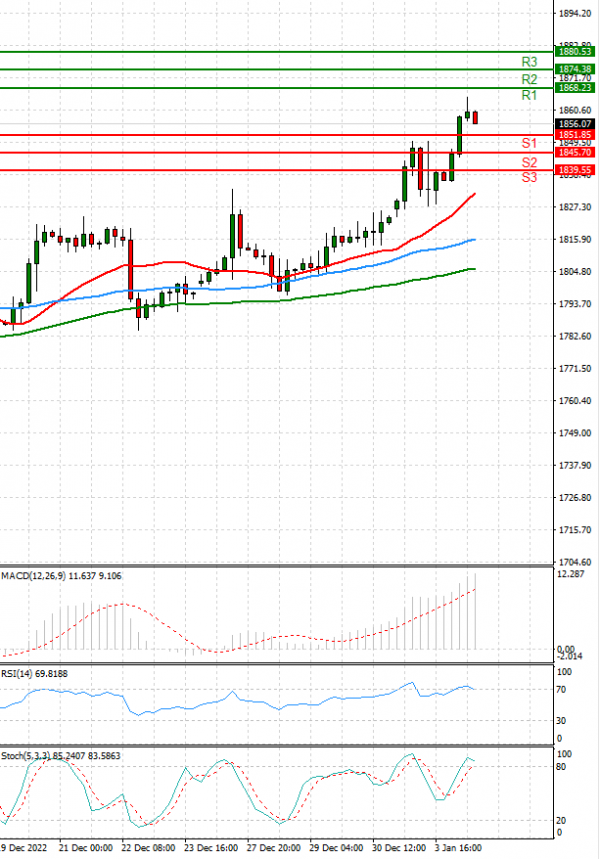This screenshot has height=859, width=600.
Task: Click the 23 Dec 16:00 time label
Action: (x=211, y=848)
